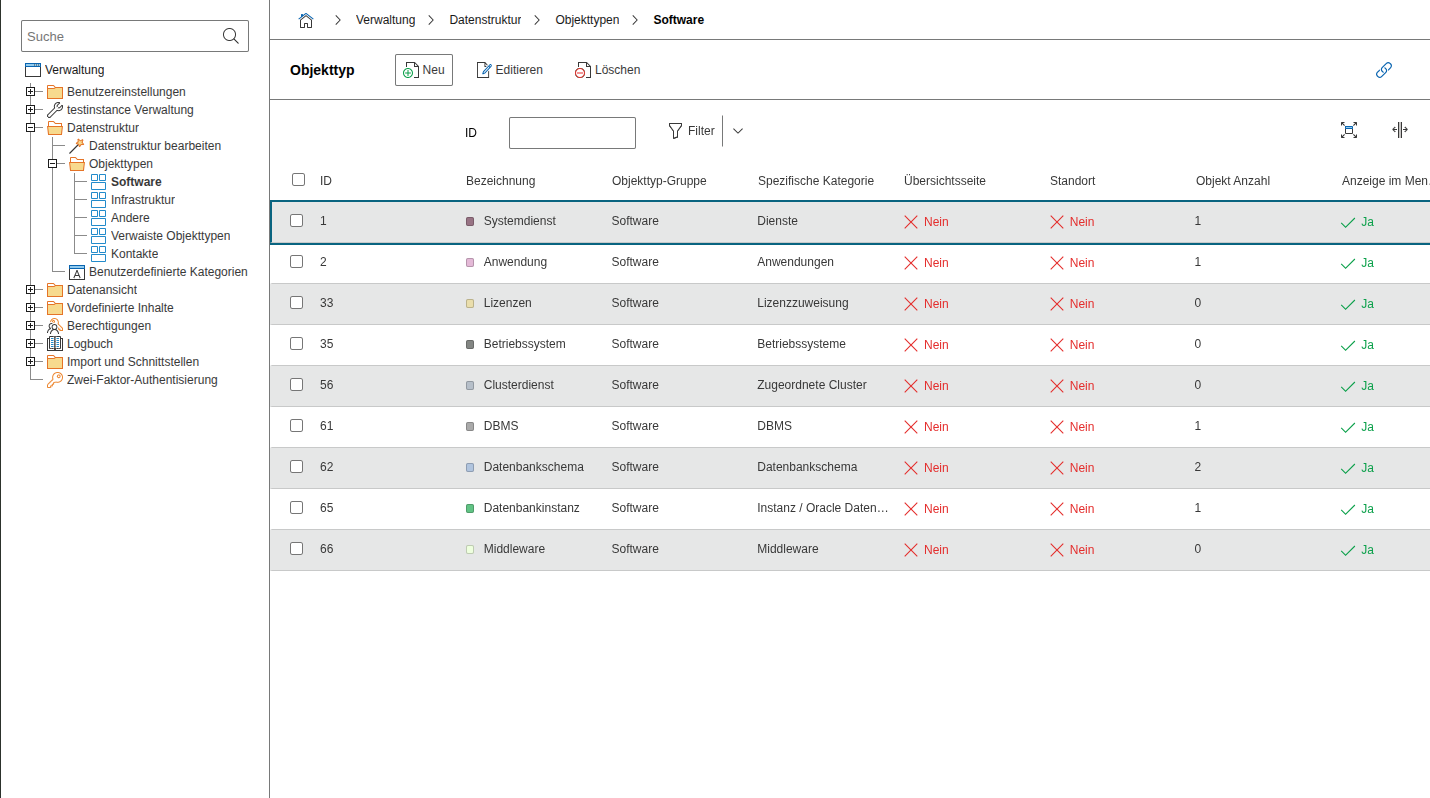Image resolution: width=1430 pixels, height=798 pixels.
Task: Collapse the Datenstruktur tree node
Action: (31, 128)
